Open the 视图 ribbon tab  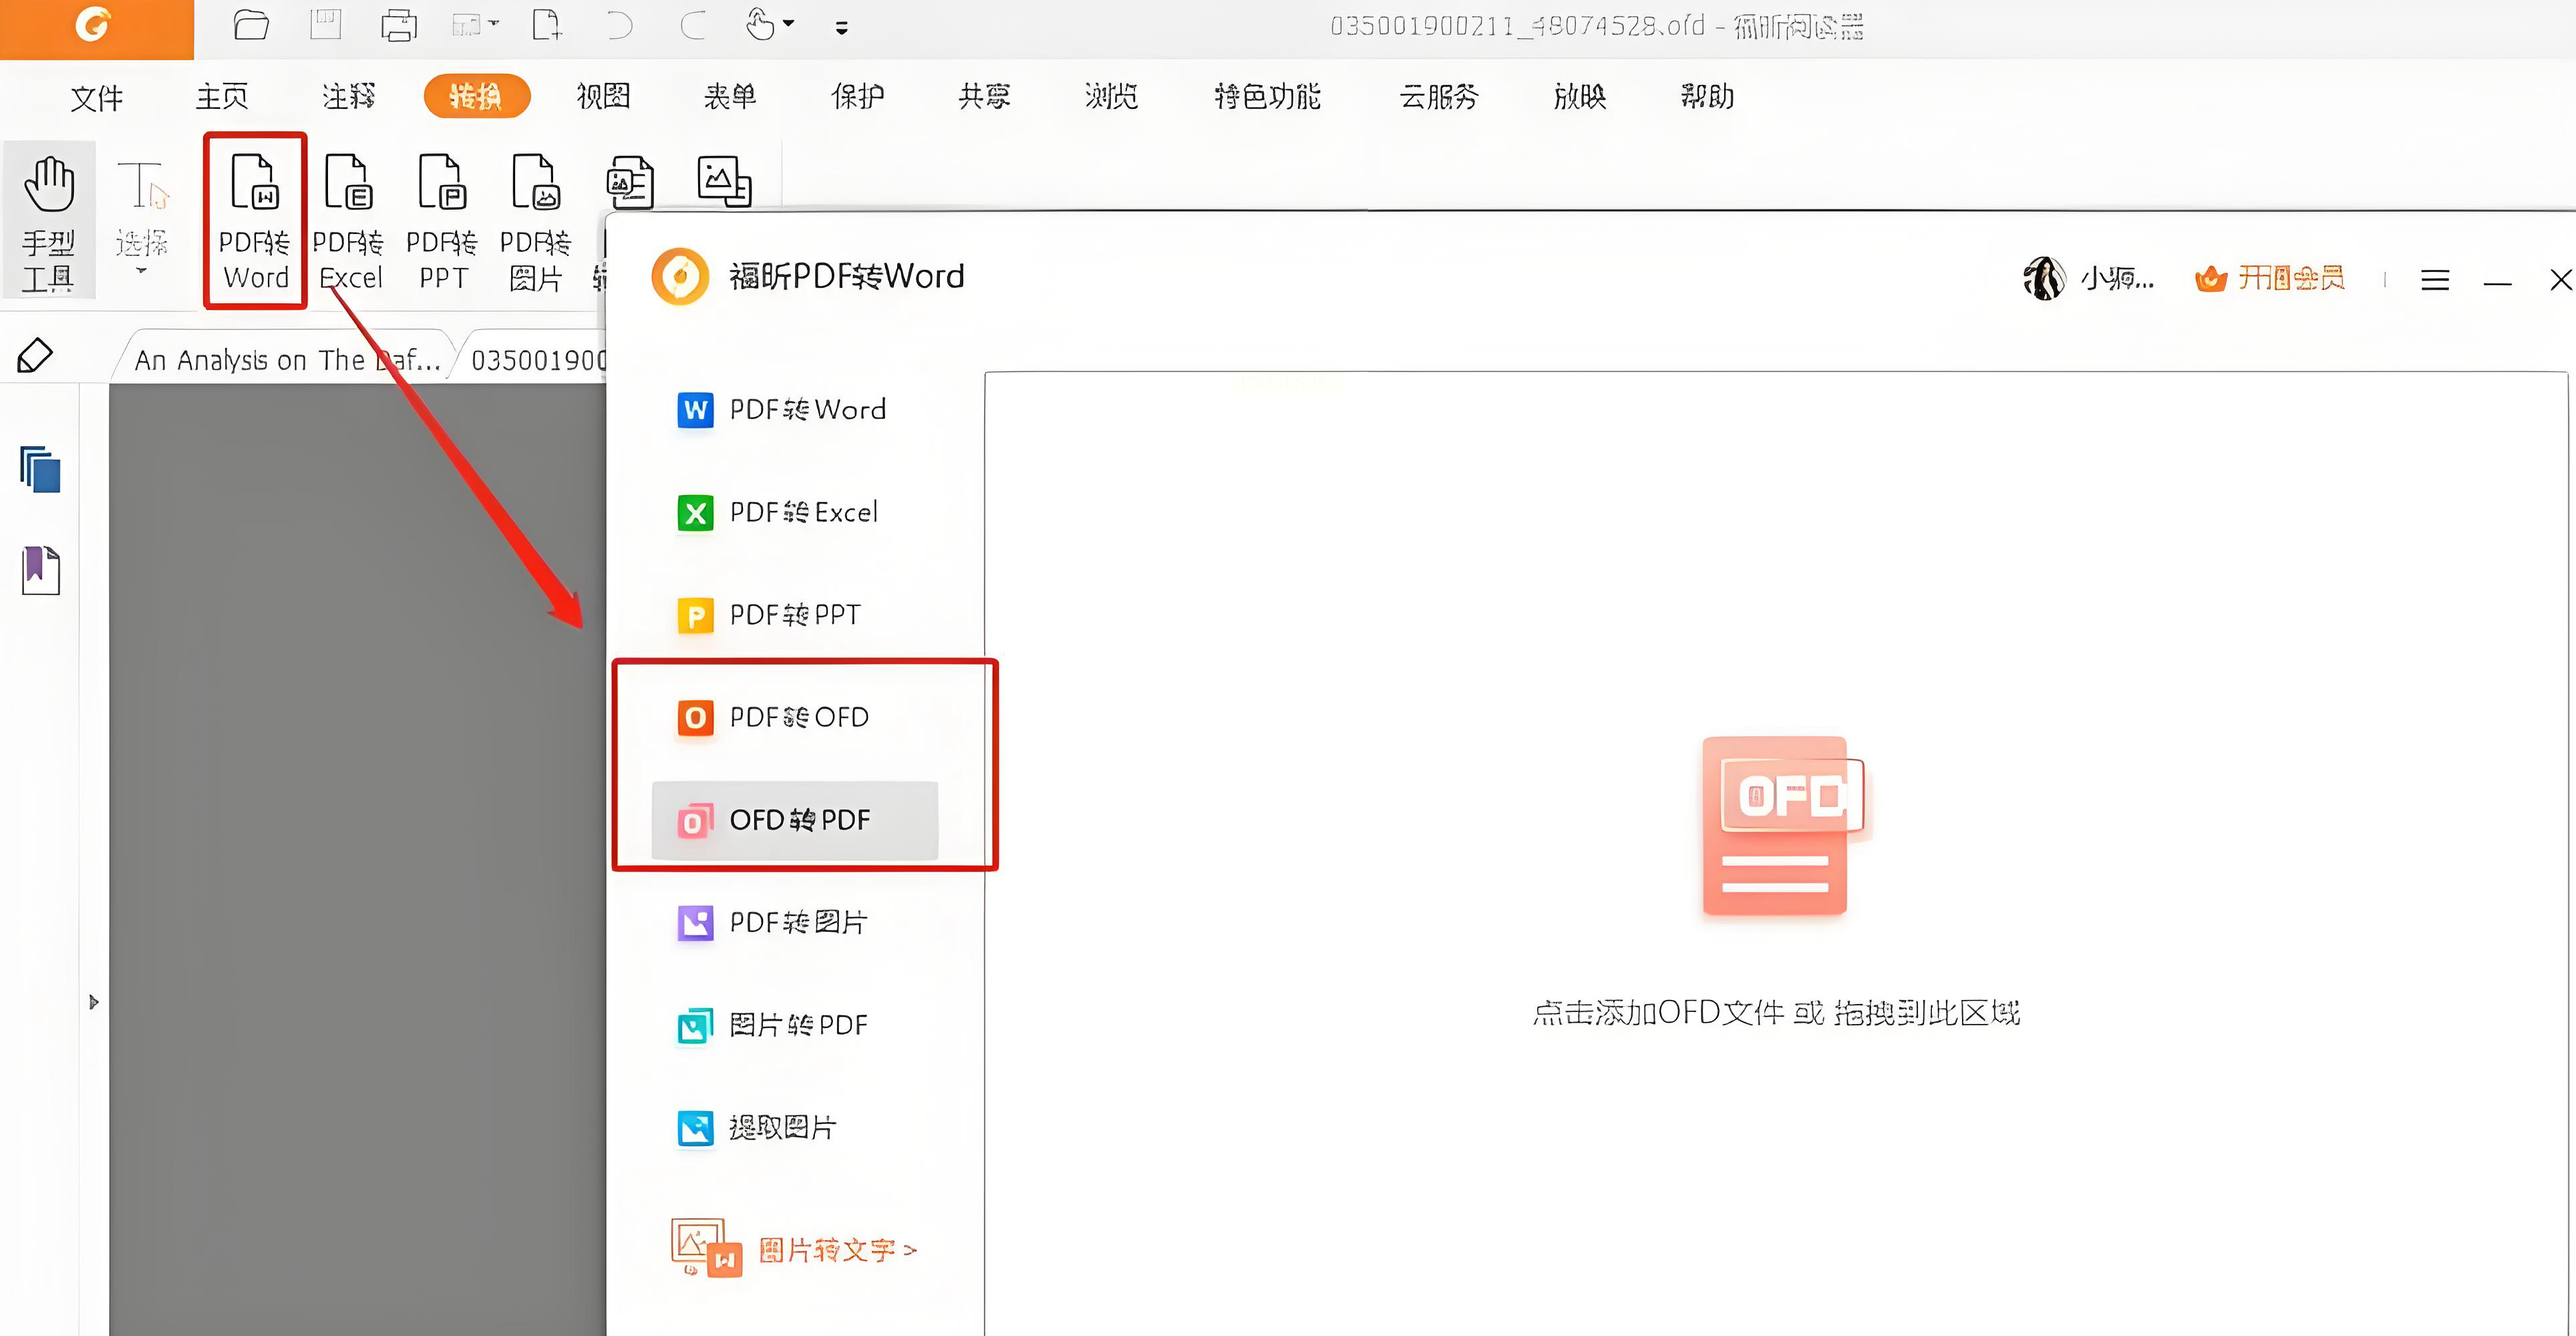603,96
